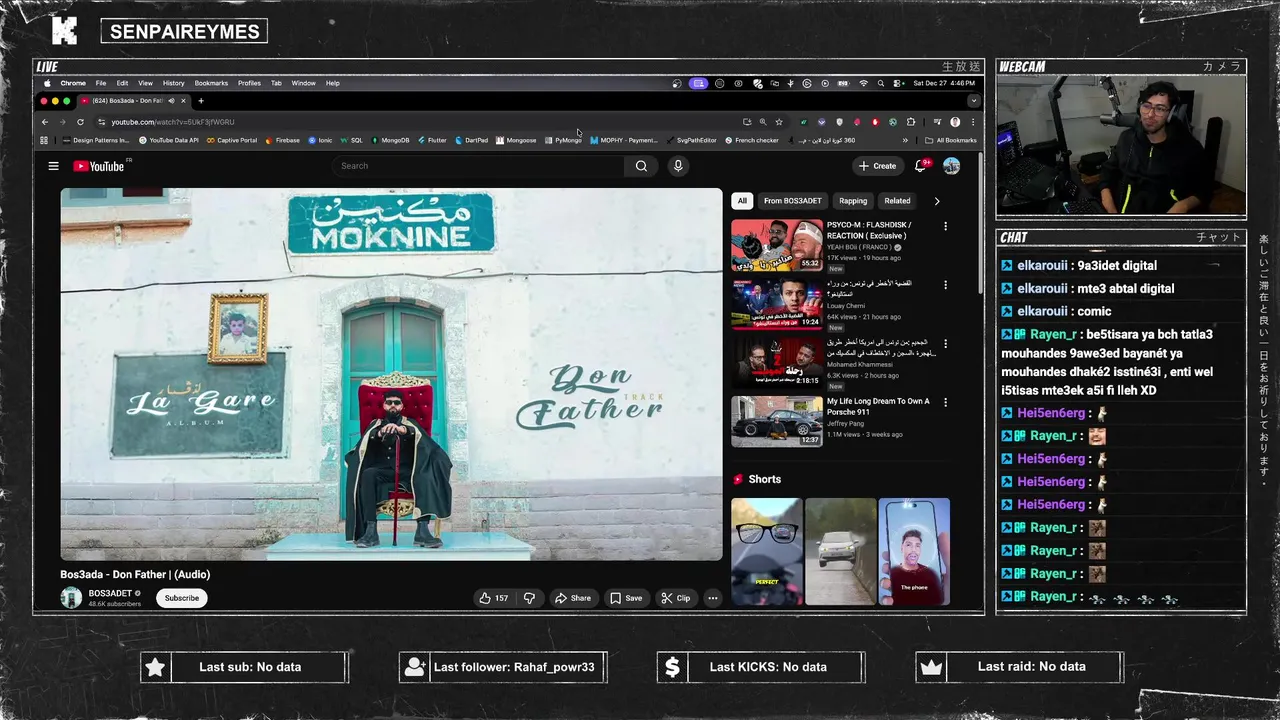Save the video to a playlist
Image resolution: width=1280 pixels, height=720 pixels.
pos(626,598)
